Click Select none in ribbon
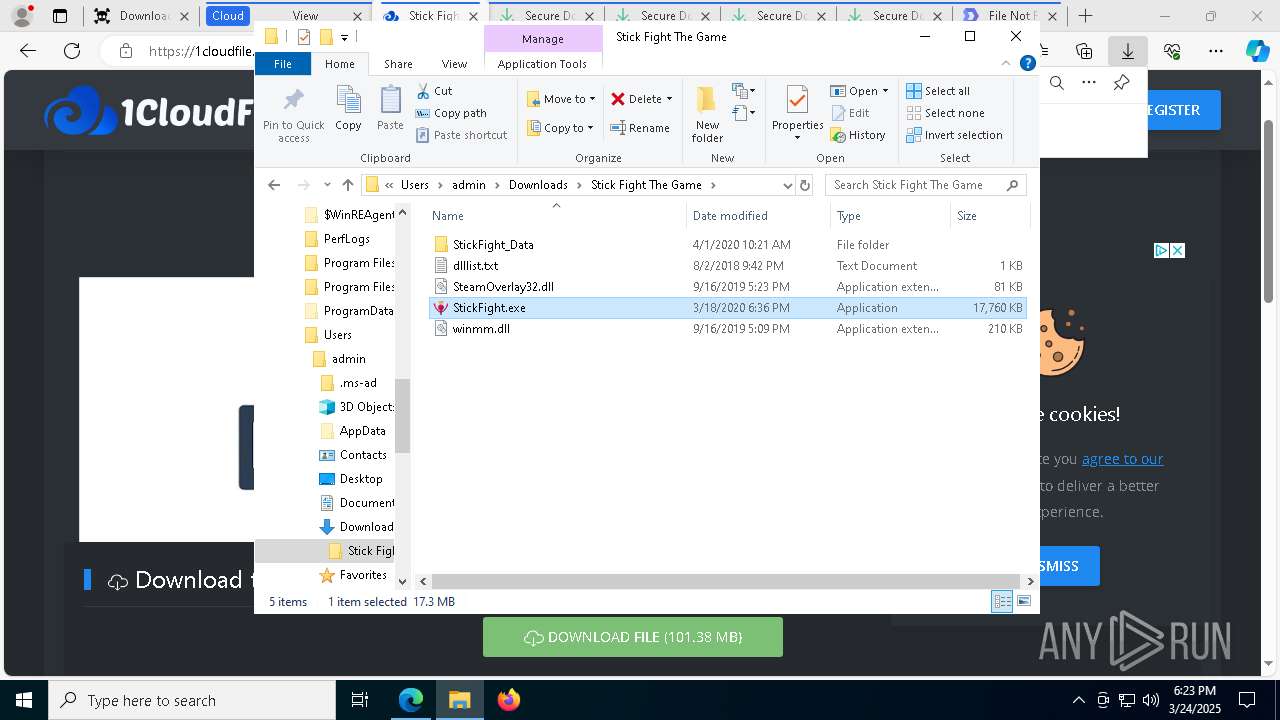The image size is (1280, 720). point(945,113)
